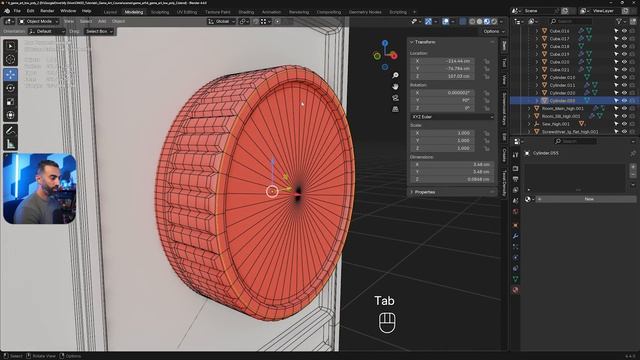Click the hand pan viewport icon
Screen dimensions: 640x360
coord(395,87)
